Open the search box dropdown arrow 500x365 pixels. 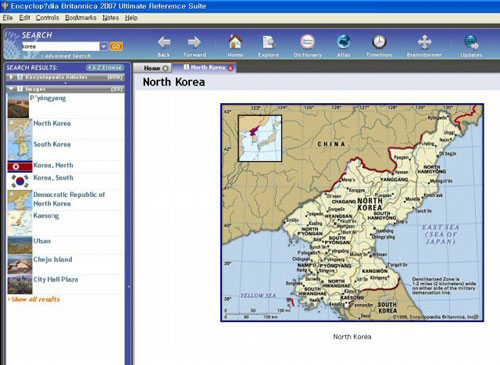pos(104,46)
